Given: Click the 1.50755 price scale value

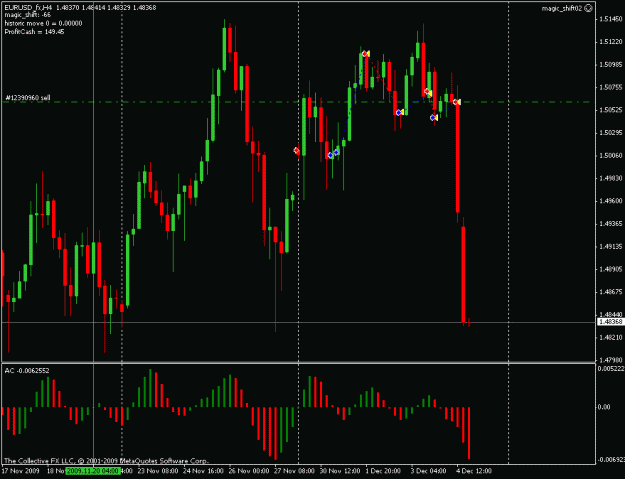Looking at the screenshot, I should (x=611, y=87).
